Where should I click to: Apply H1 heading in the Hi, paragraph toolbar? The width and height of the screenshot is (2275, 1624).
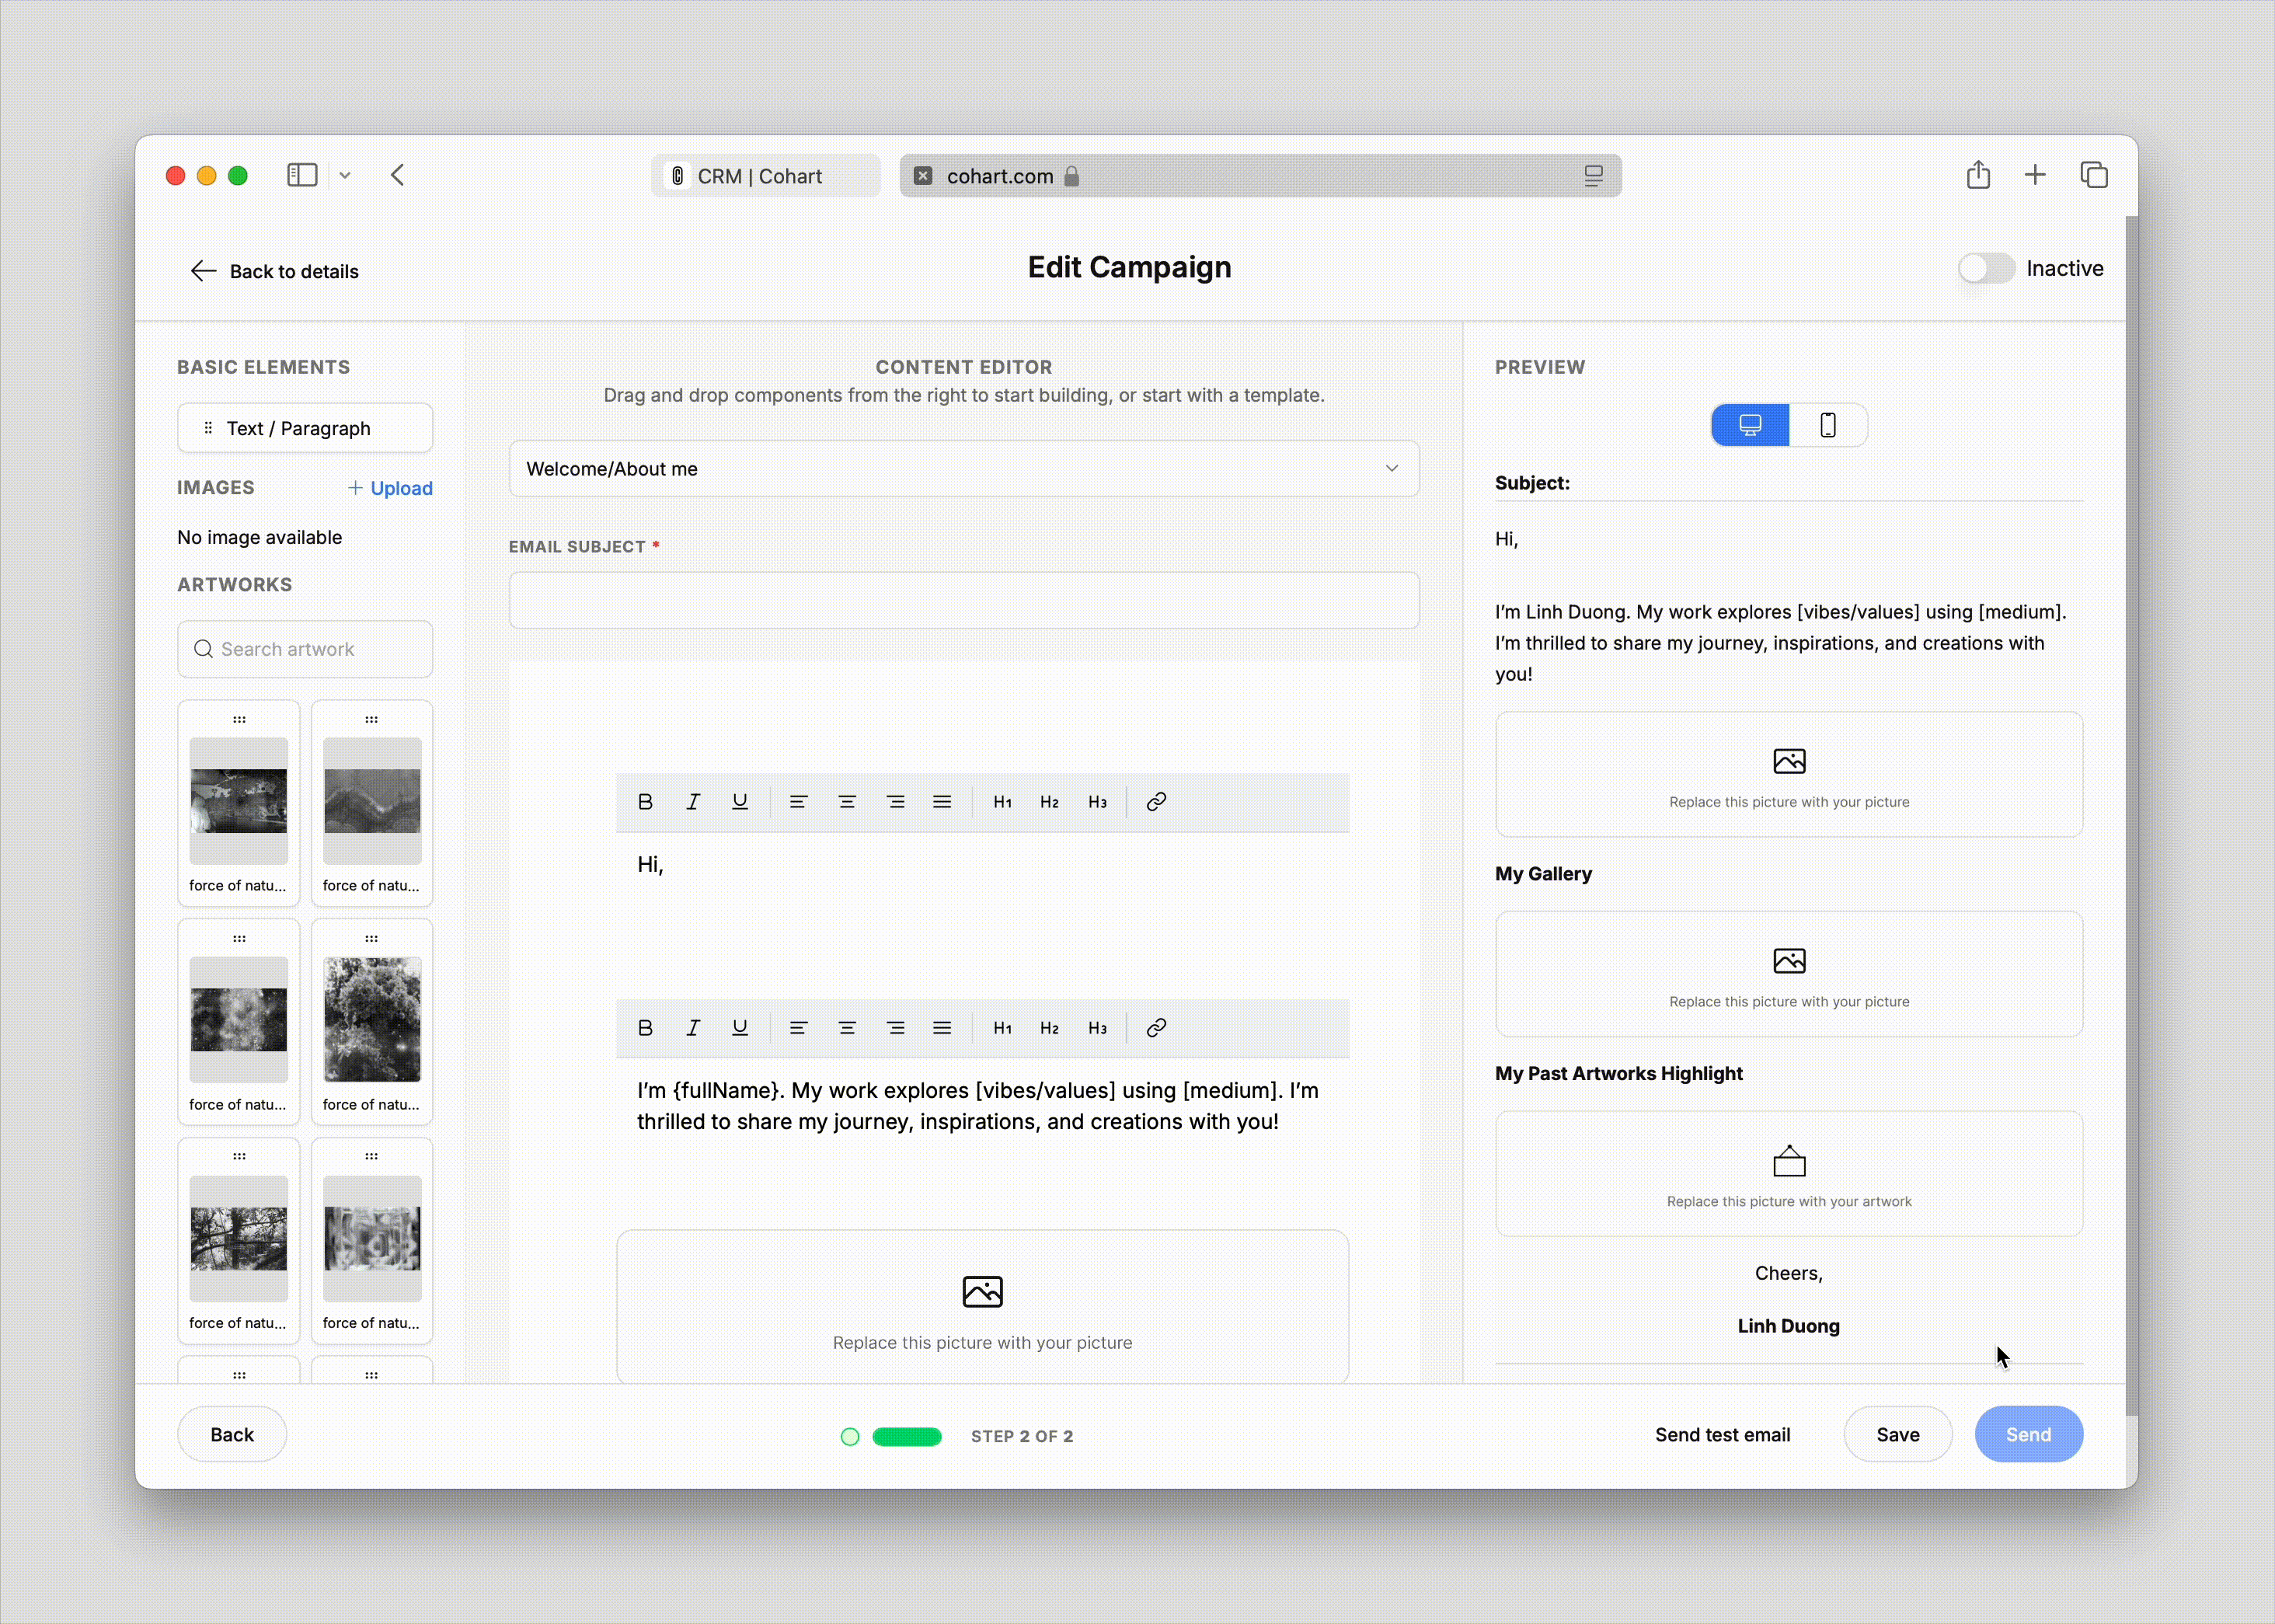pos(1002,802)
